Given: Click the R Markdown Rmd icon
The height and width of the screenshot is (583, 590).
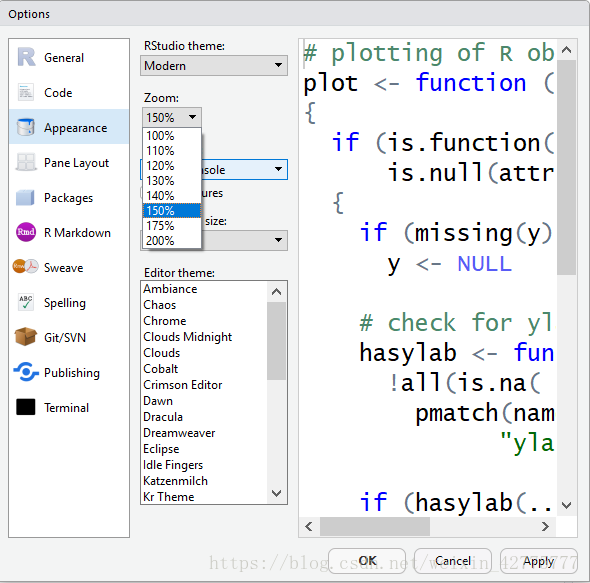Looking at the screenshot, I should 26,232.
